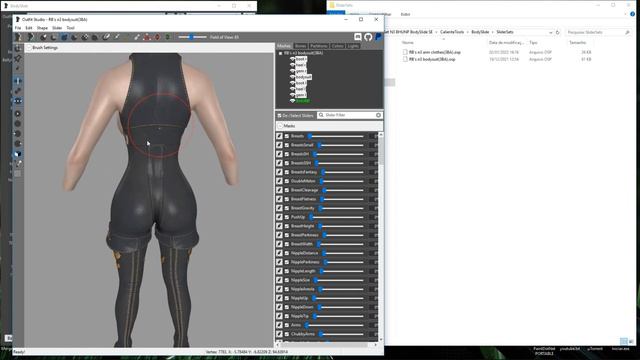The image size is (640, 360).
Task: Click the Field of View slider handle
Action: (x=191, y=37)
